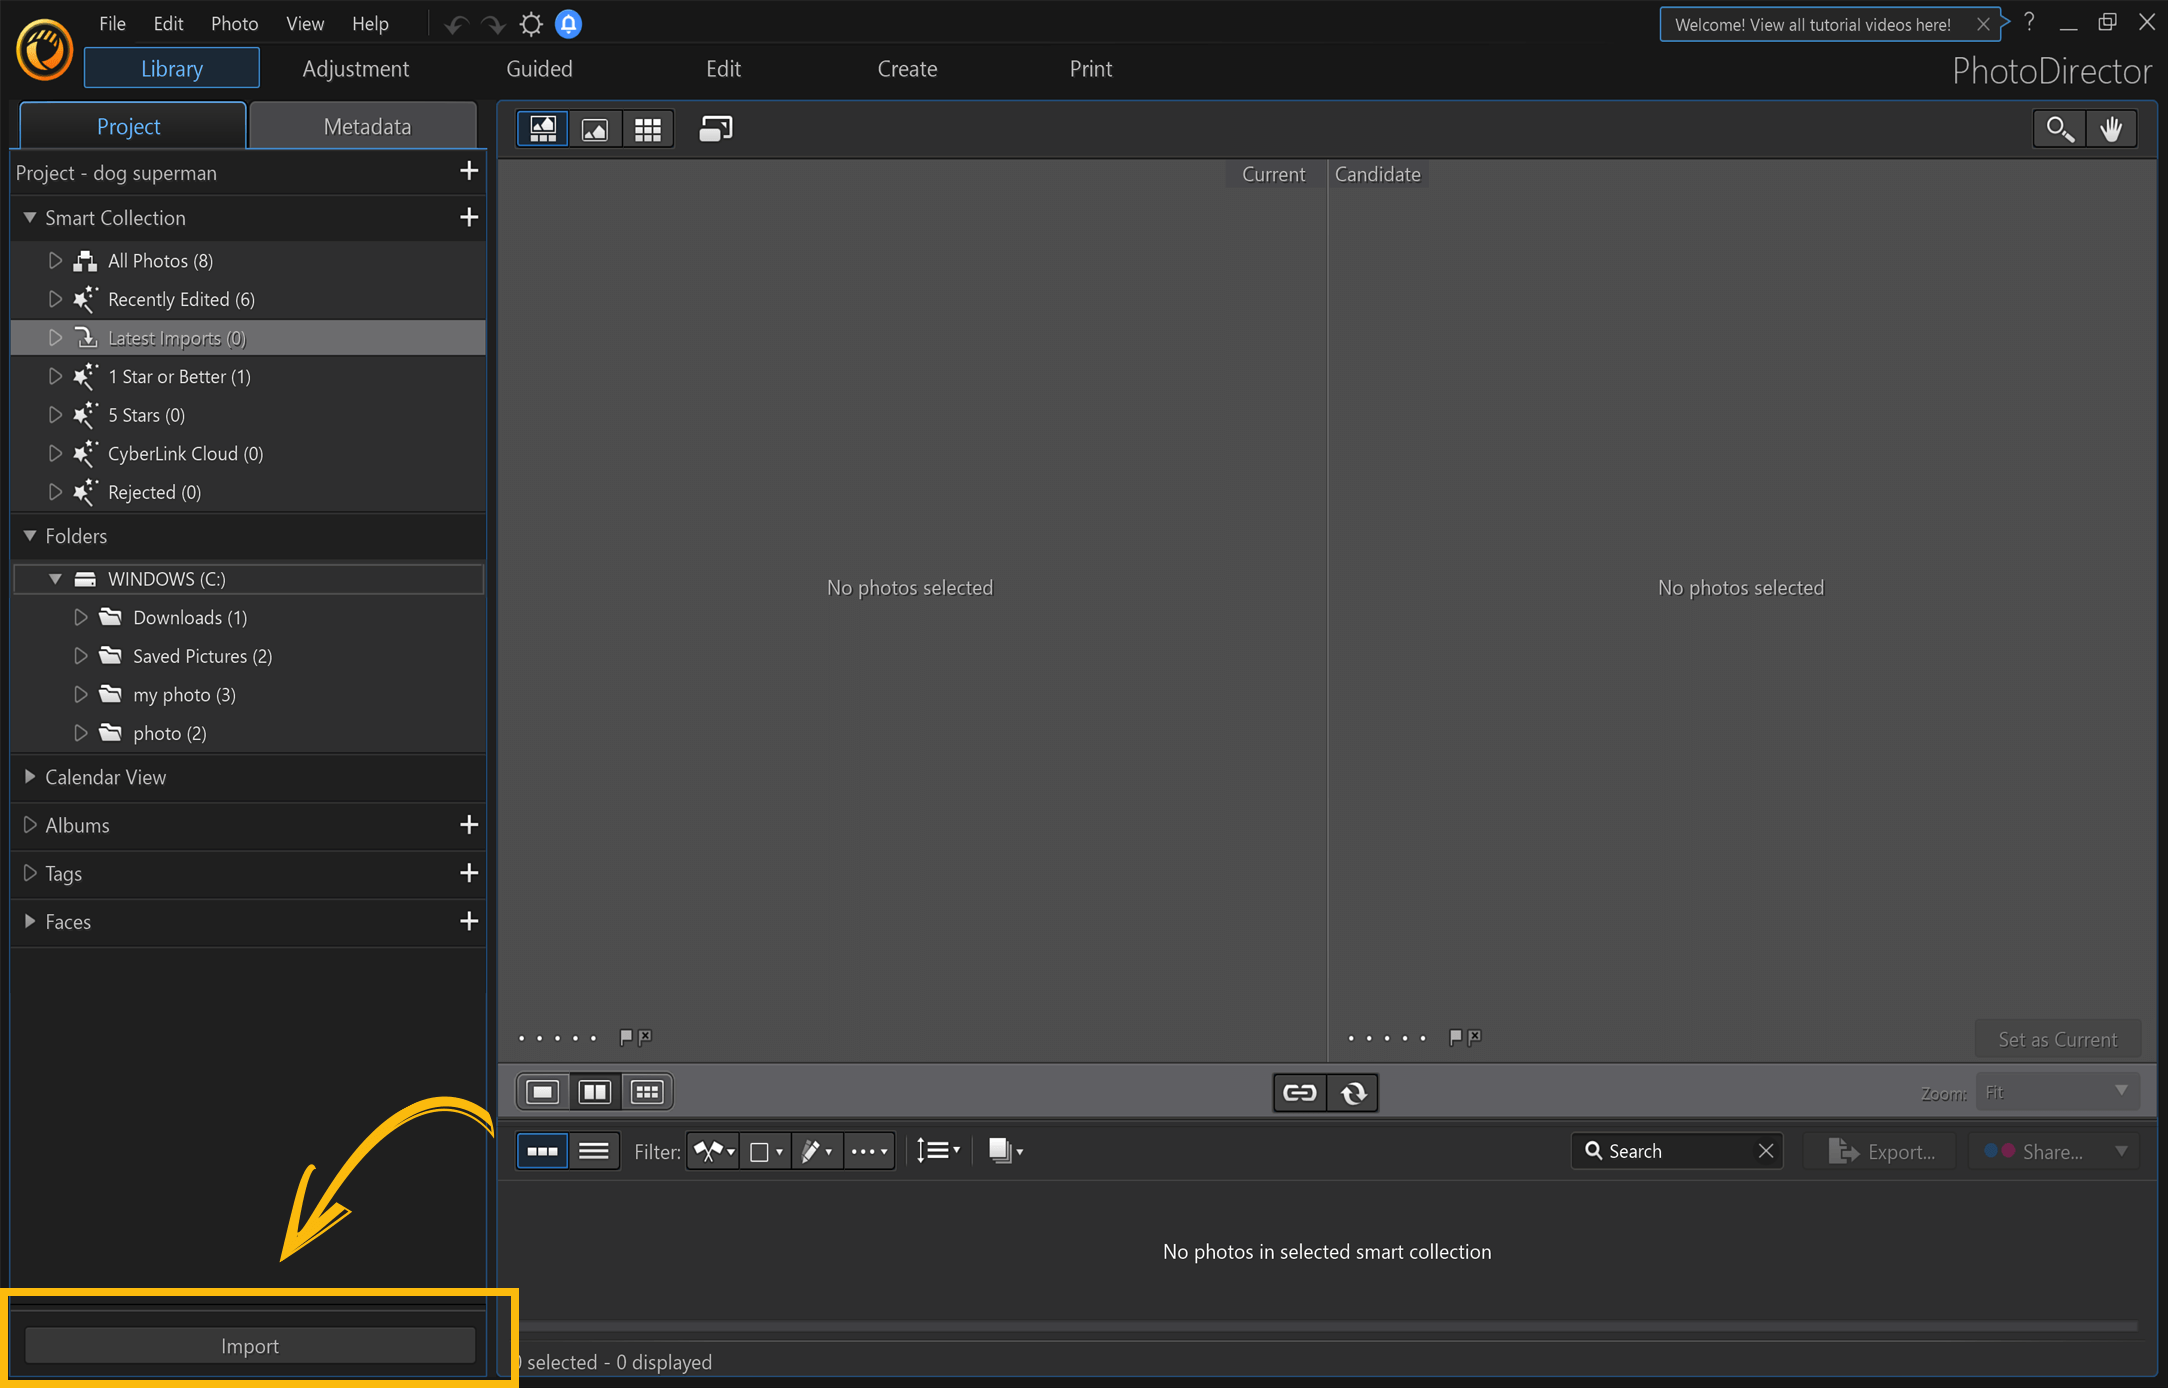Open the label pencil filter

click(817, 1151)
